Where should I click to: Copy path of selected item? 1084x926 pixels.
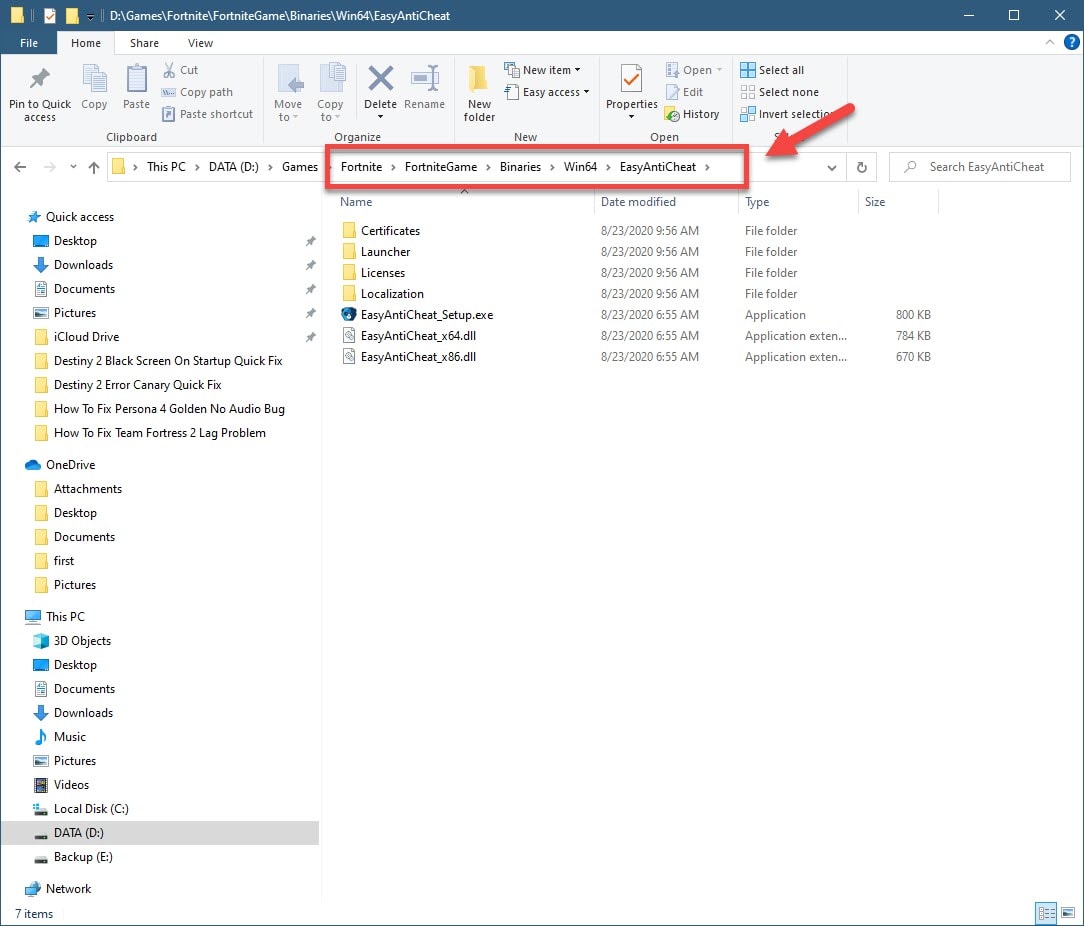pos(198,92)
